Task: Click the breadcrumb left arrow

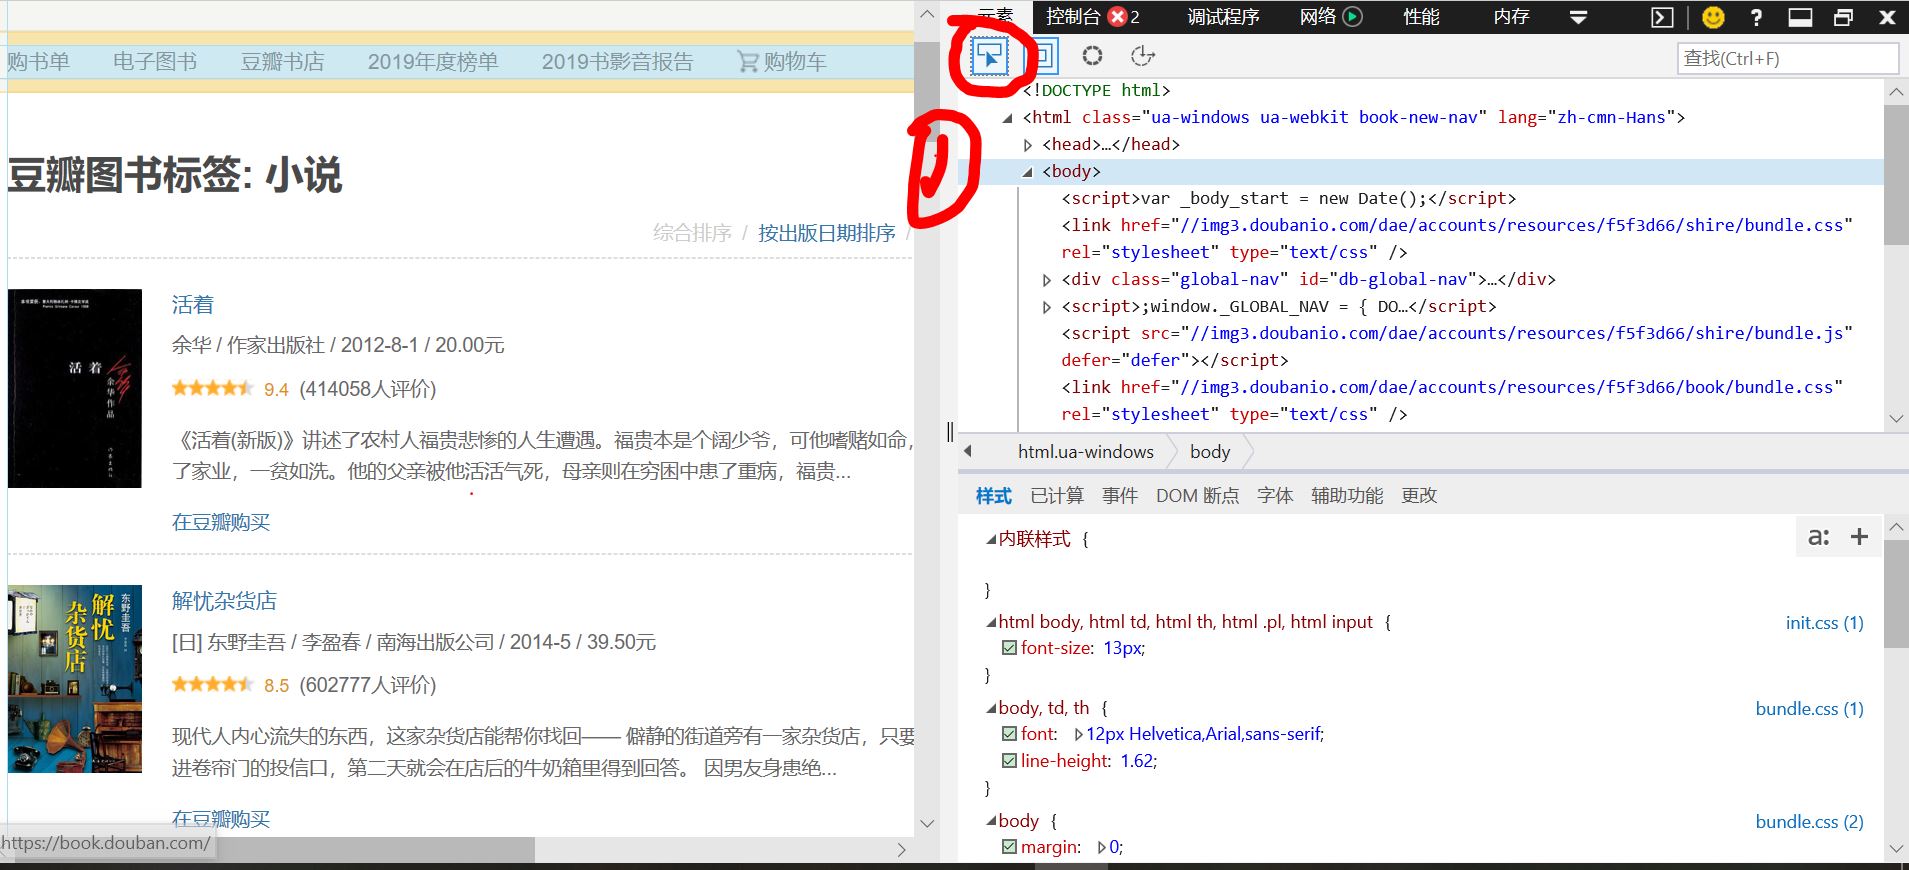Action: point(968,451)
